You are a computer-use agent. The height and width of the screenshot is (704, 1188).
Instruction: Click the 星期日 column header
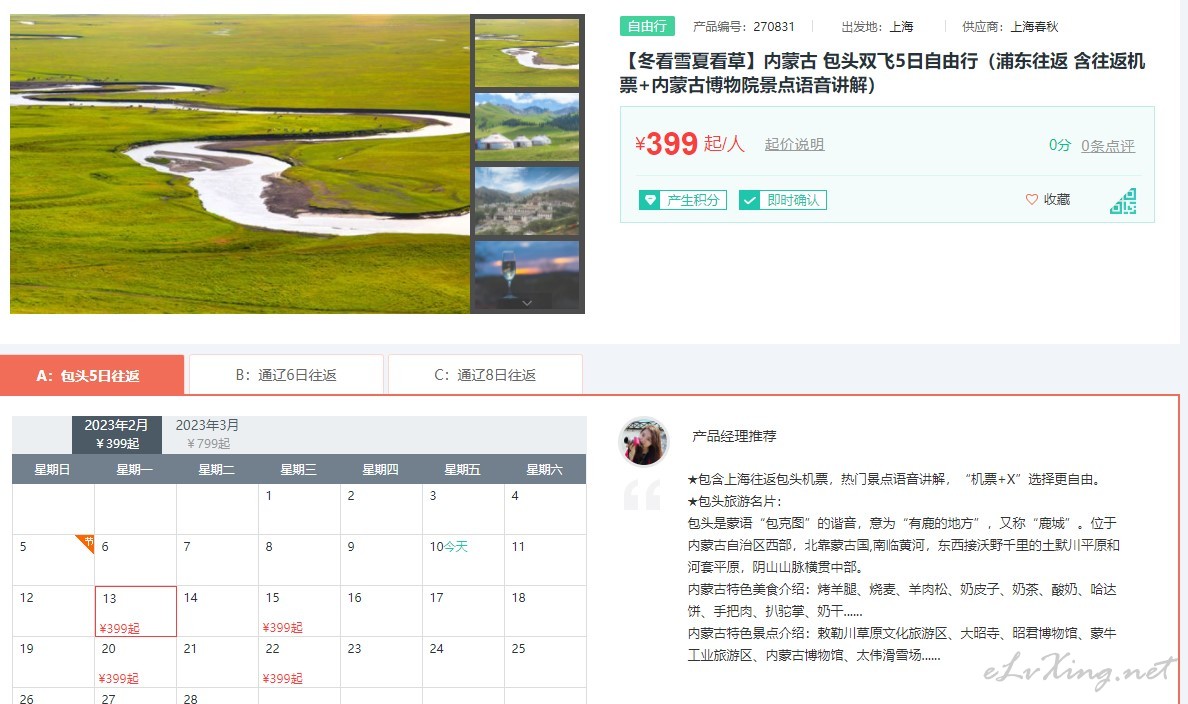click(x=52, y=470)
